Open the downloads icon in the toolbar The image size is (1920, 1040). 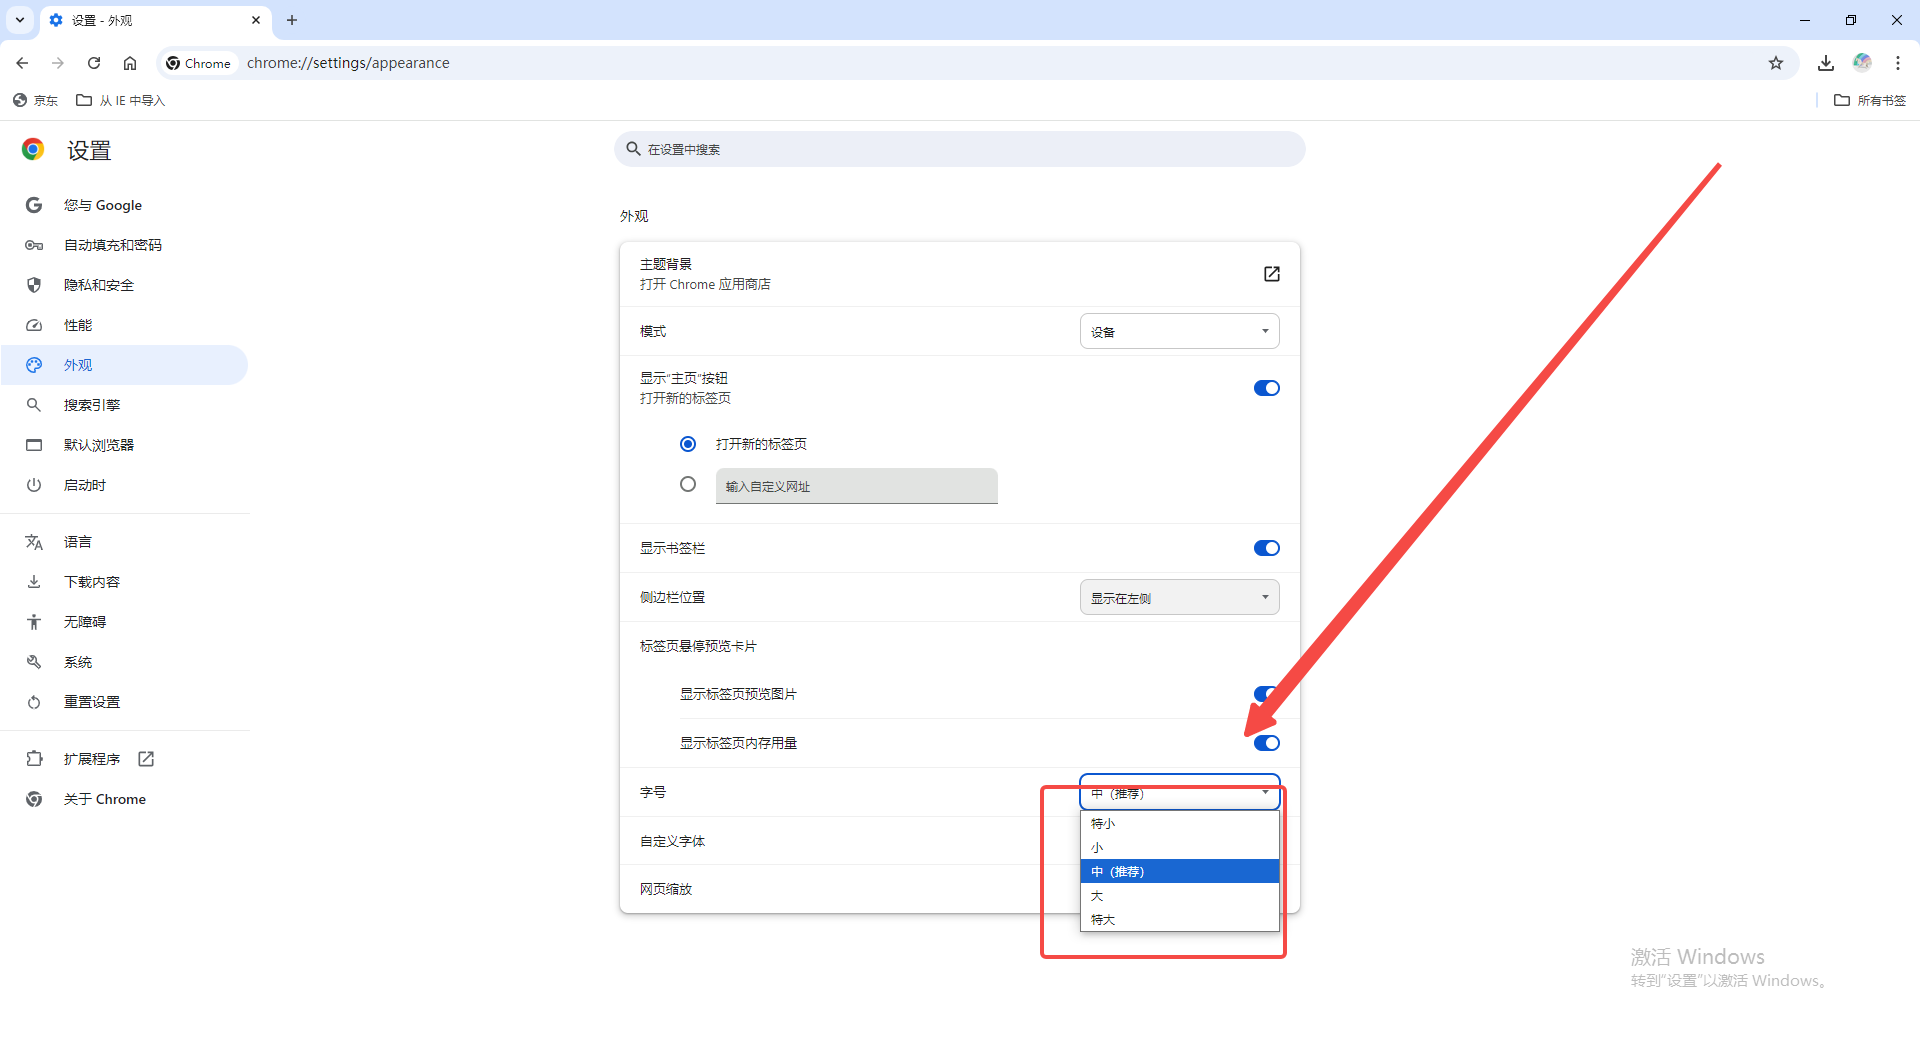(x=1826, y=63)
